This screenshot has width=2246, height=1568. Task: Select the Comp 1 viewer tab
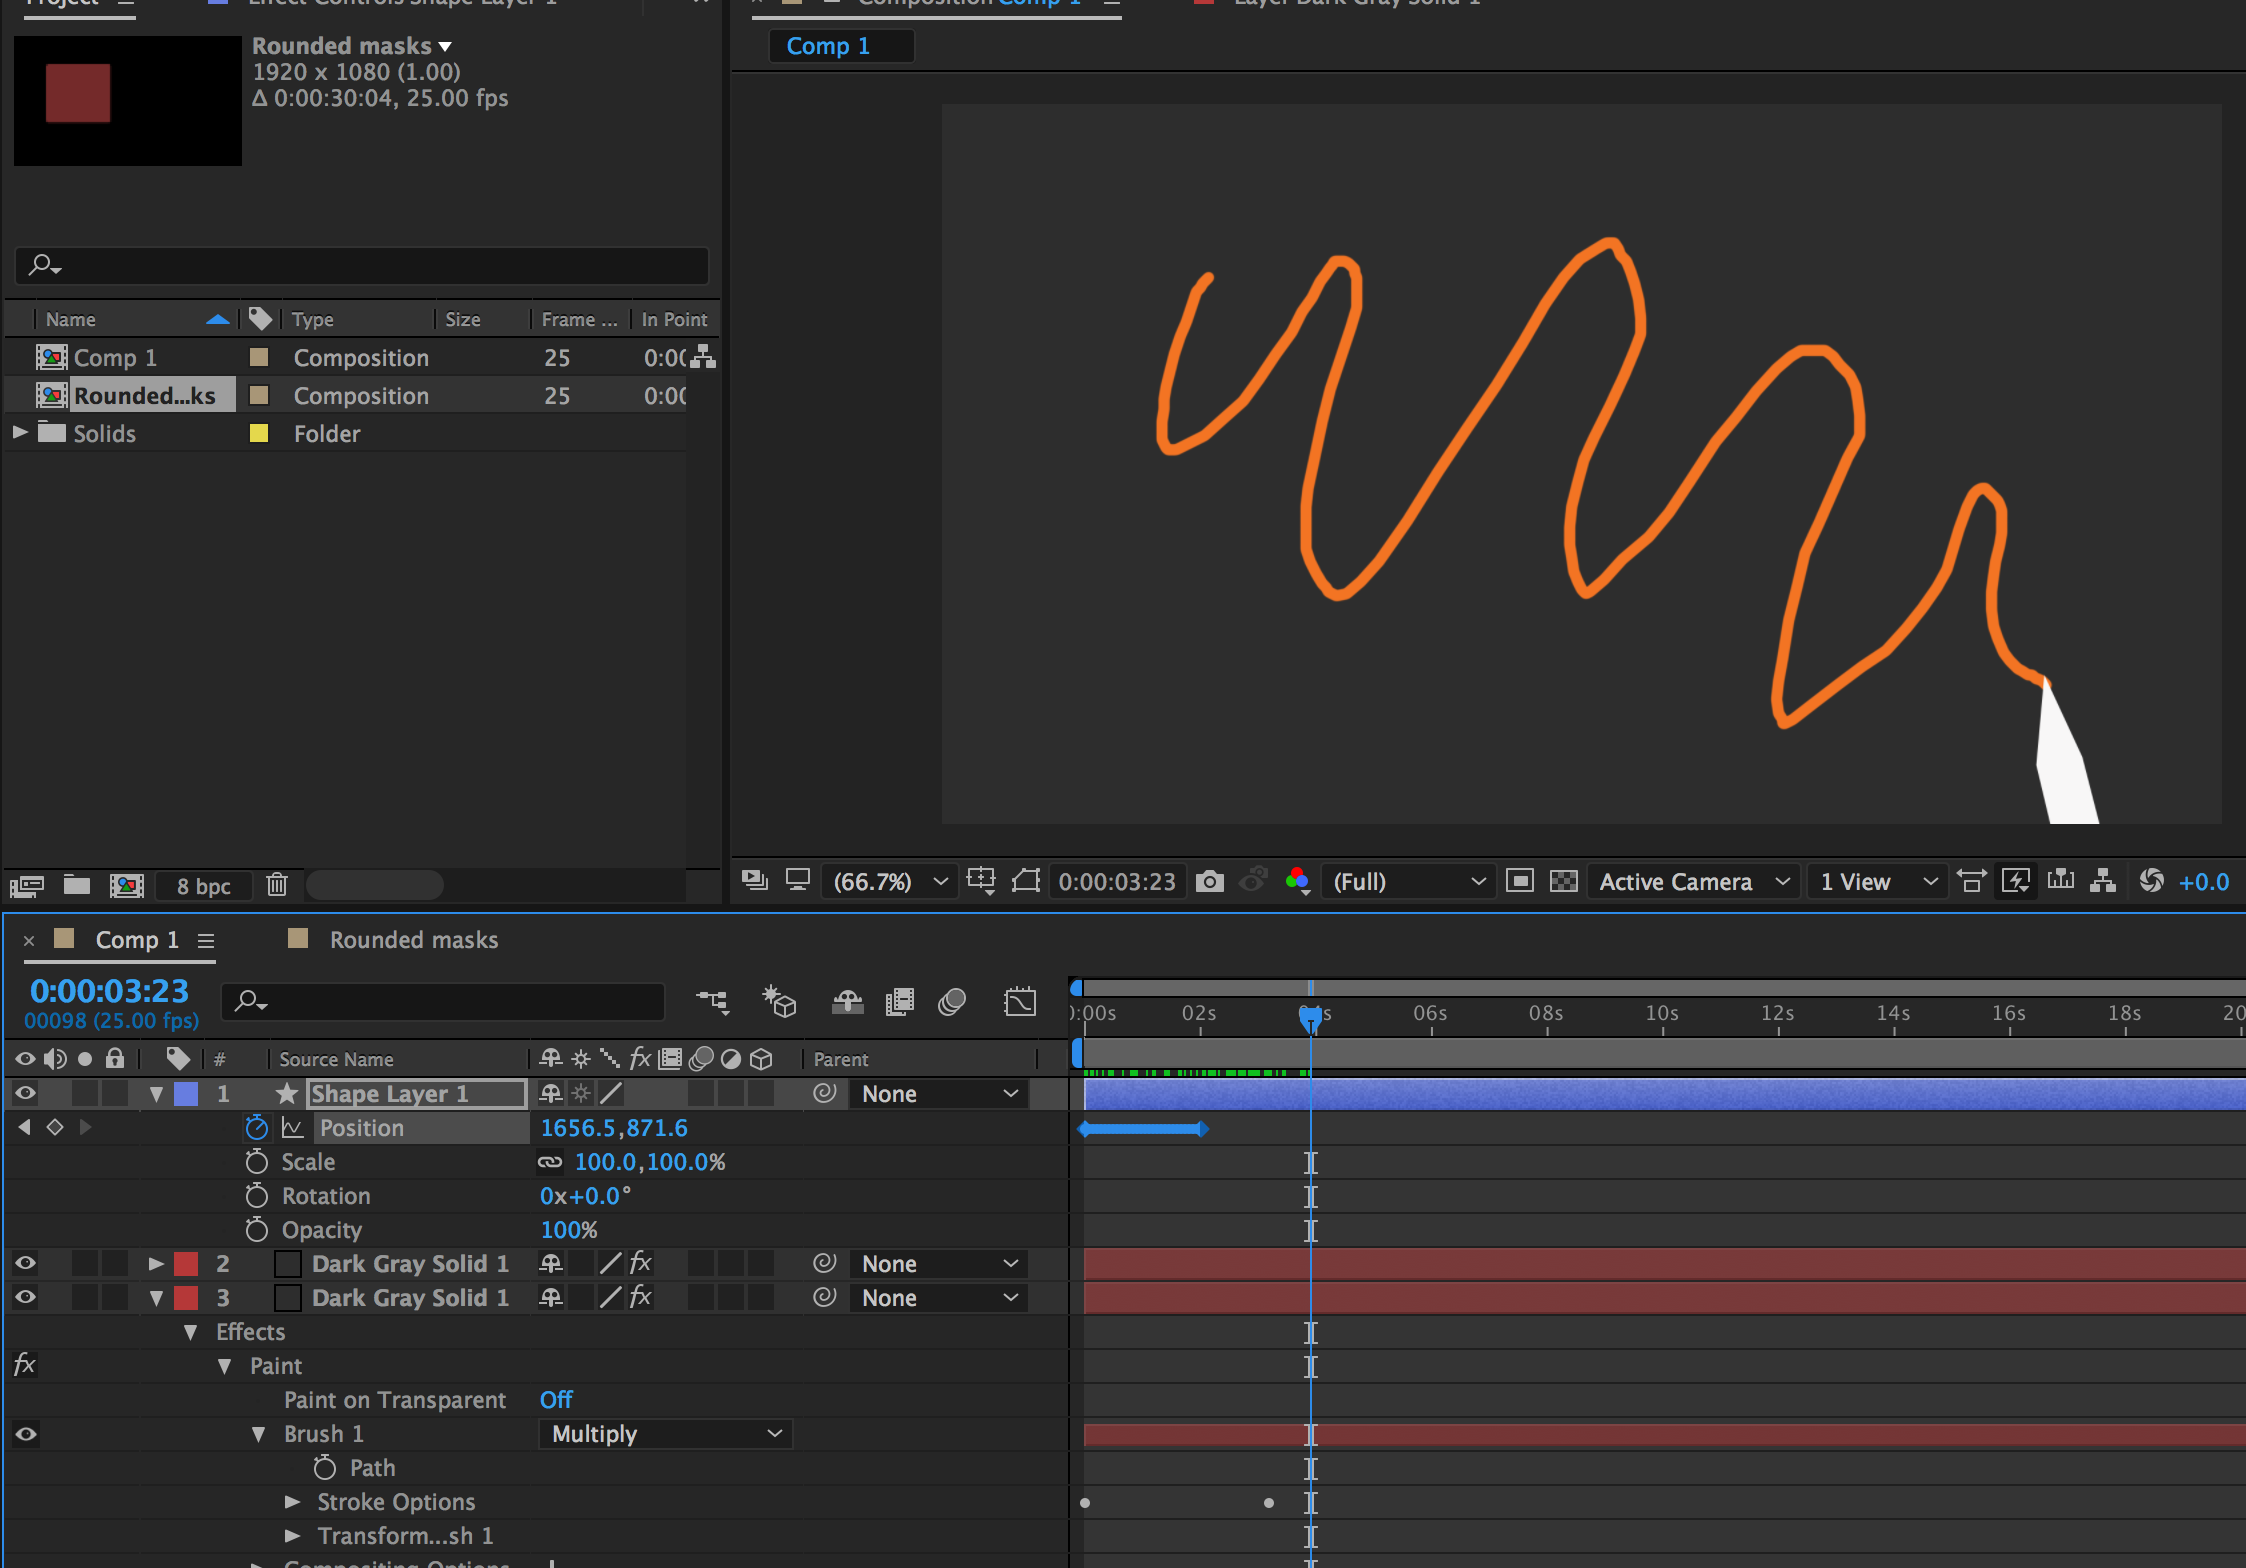pos(828,46)
